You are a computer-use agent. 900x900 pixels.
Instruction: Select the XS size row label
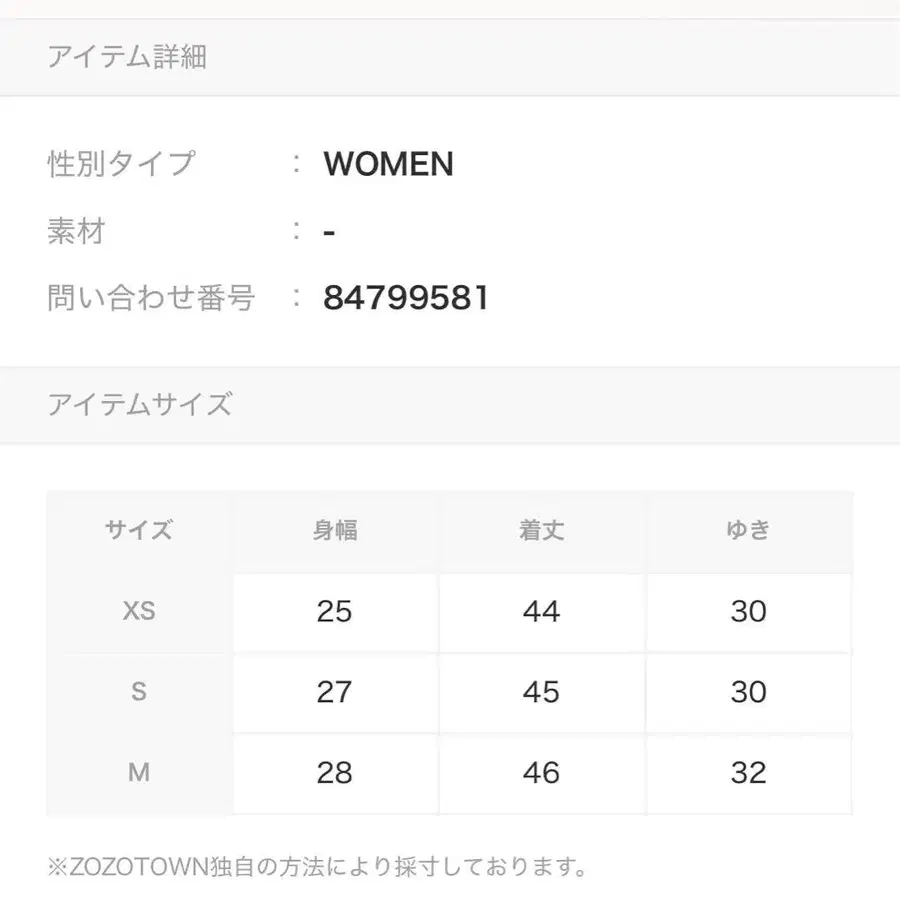click(x=139, y=611)
